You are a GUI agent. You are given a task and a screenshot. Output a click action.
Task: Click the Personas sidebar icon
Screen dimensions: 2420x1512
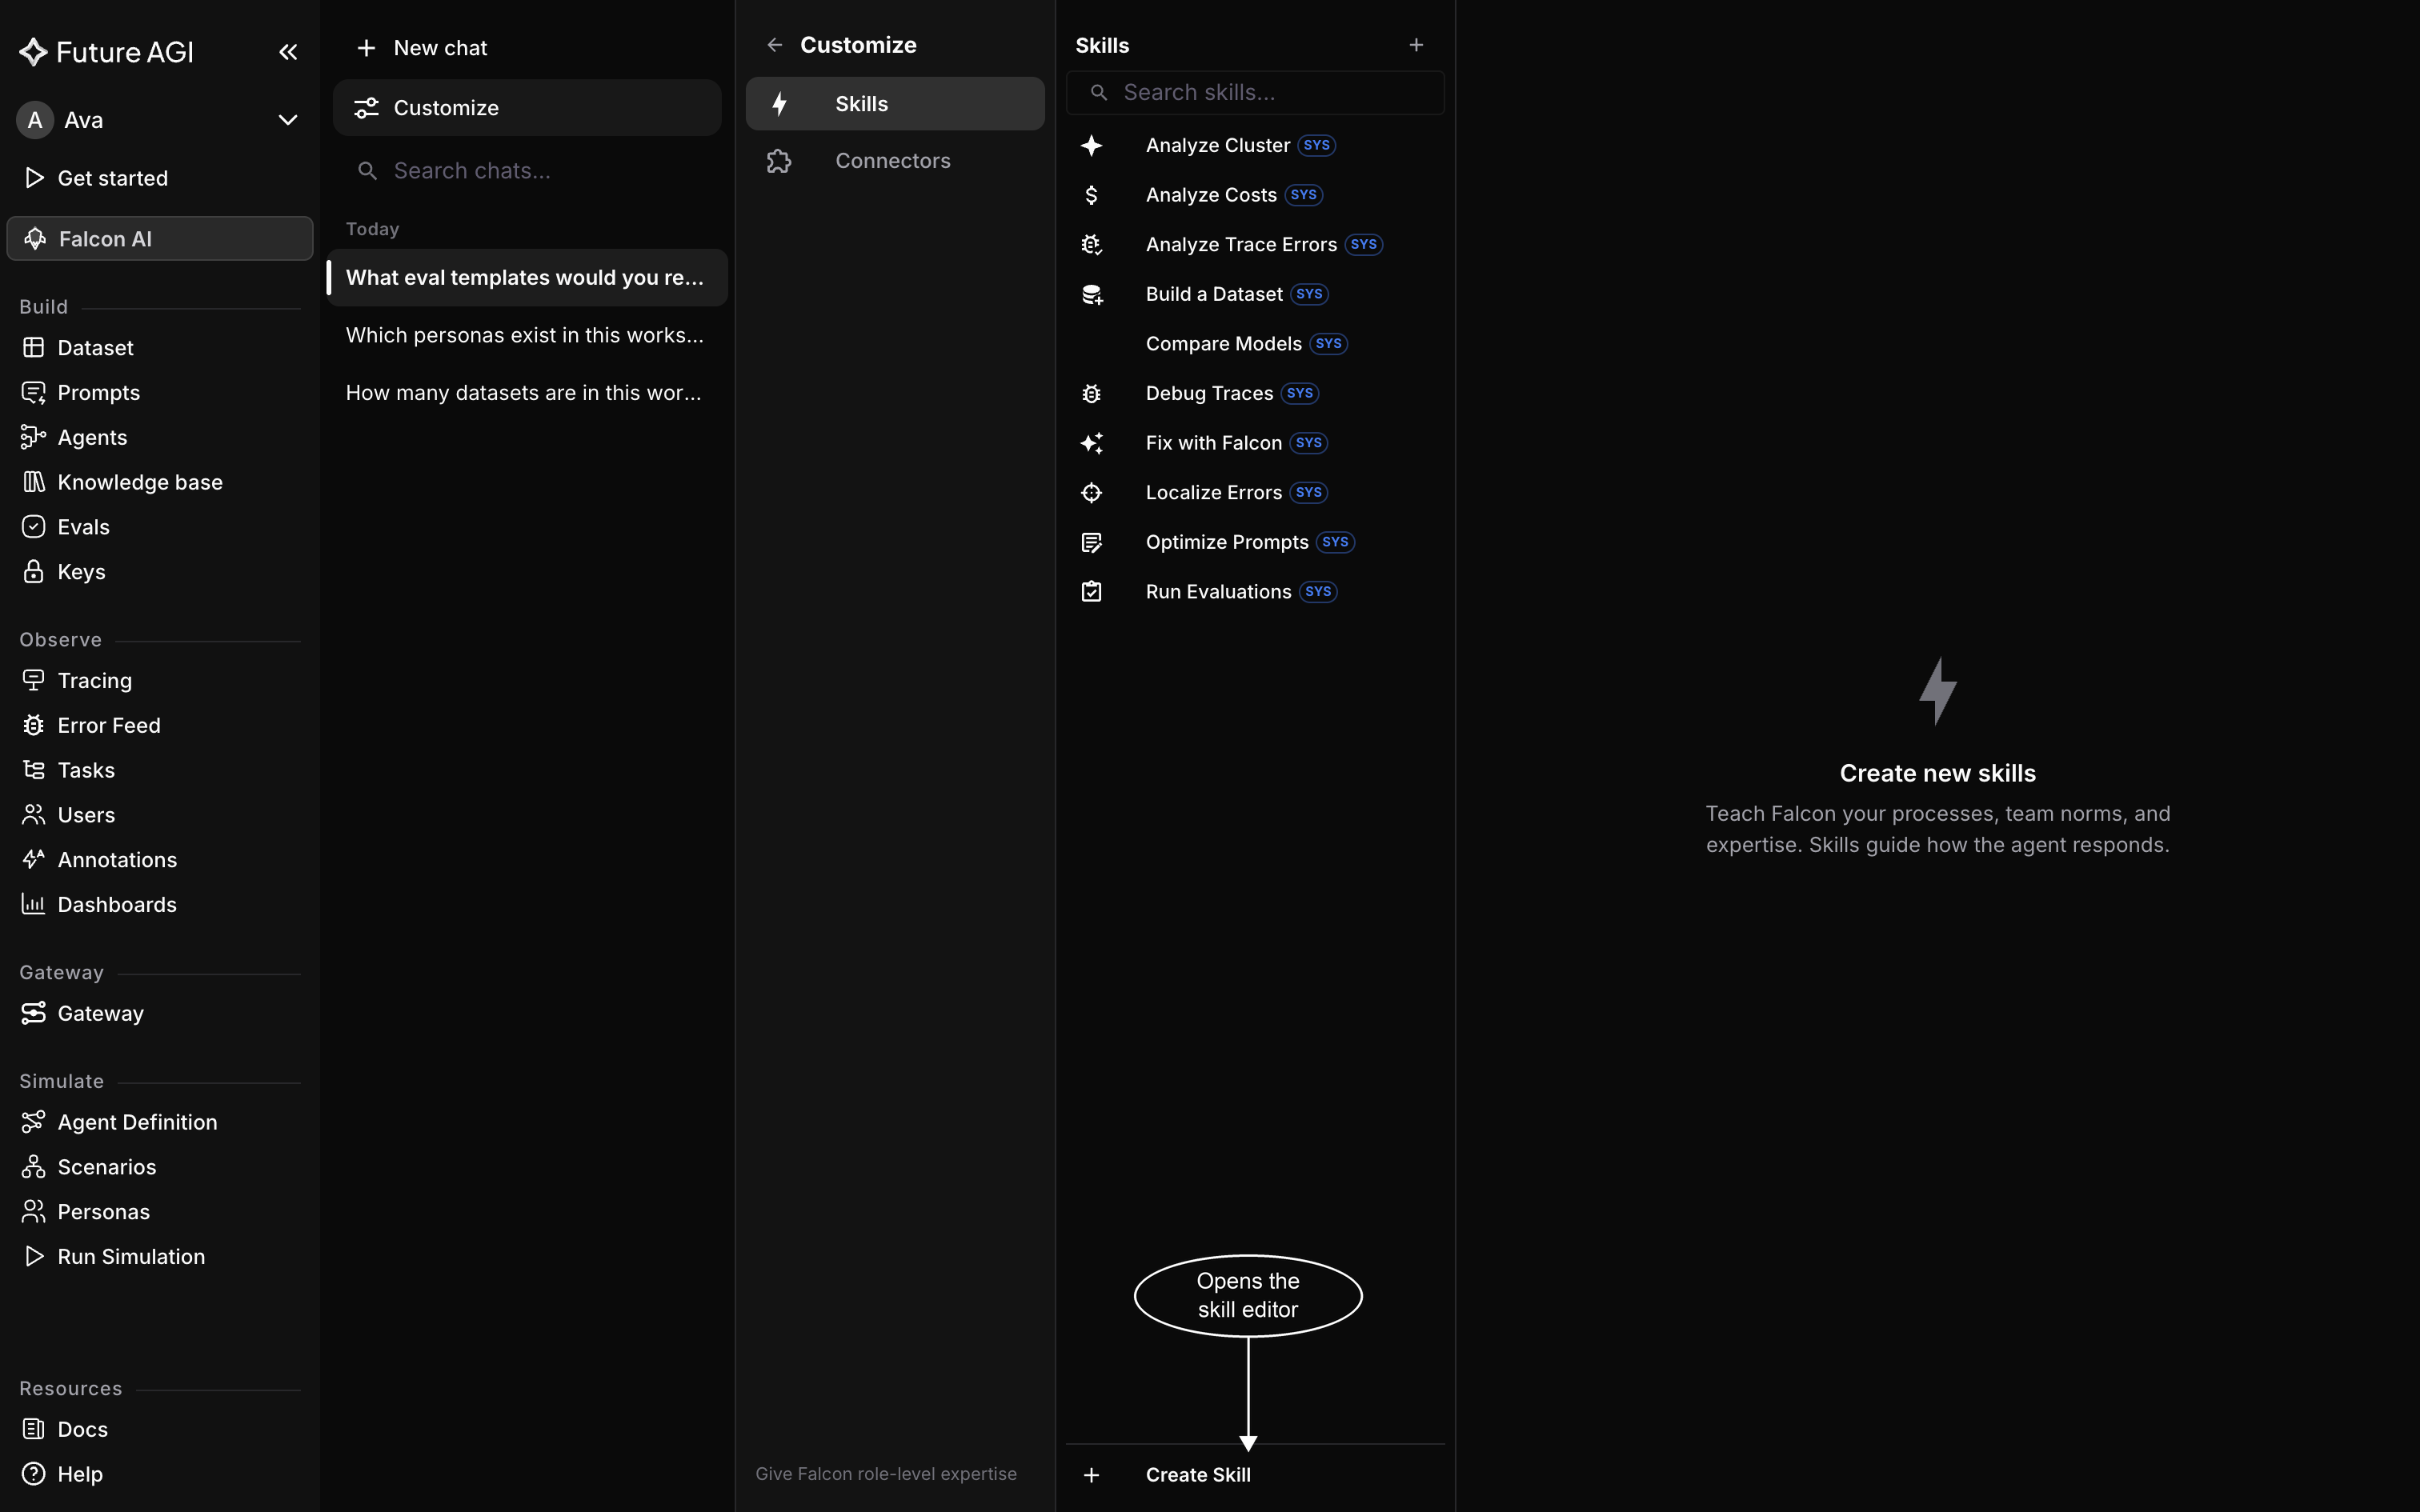click(x=33, y=1212)
